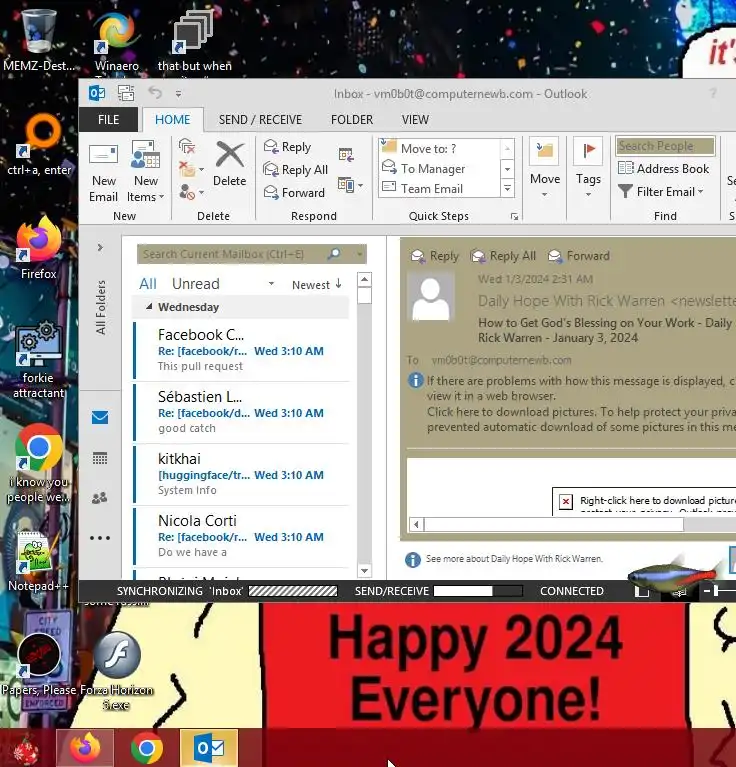Click the zoom slider in status bar
Screen dimensions: 736x767
tap(716, 591)
